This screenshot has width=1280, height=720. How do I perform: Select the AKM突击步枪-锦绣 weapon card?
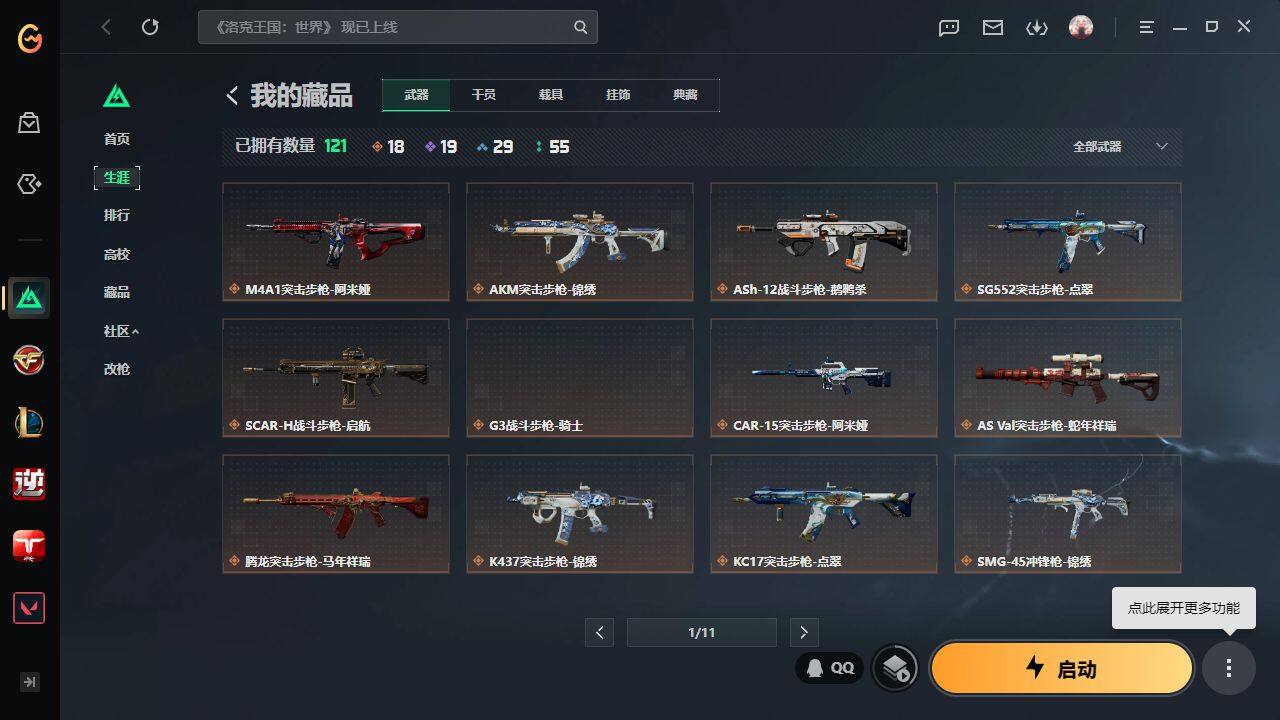(x=580, y=241)
